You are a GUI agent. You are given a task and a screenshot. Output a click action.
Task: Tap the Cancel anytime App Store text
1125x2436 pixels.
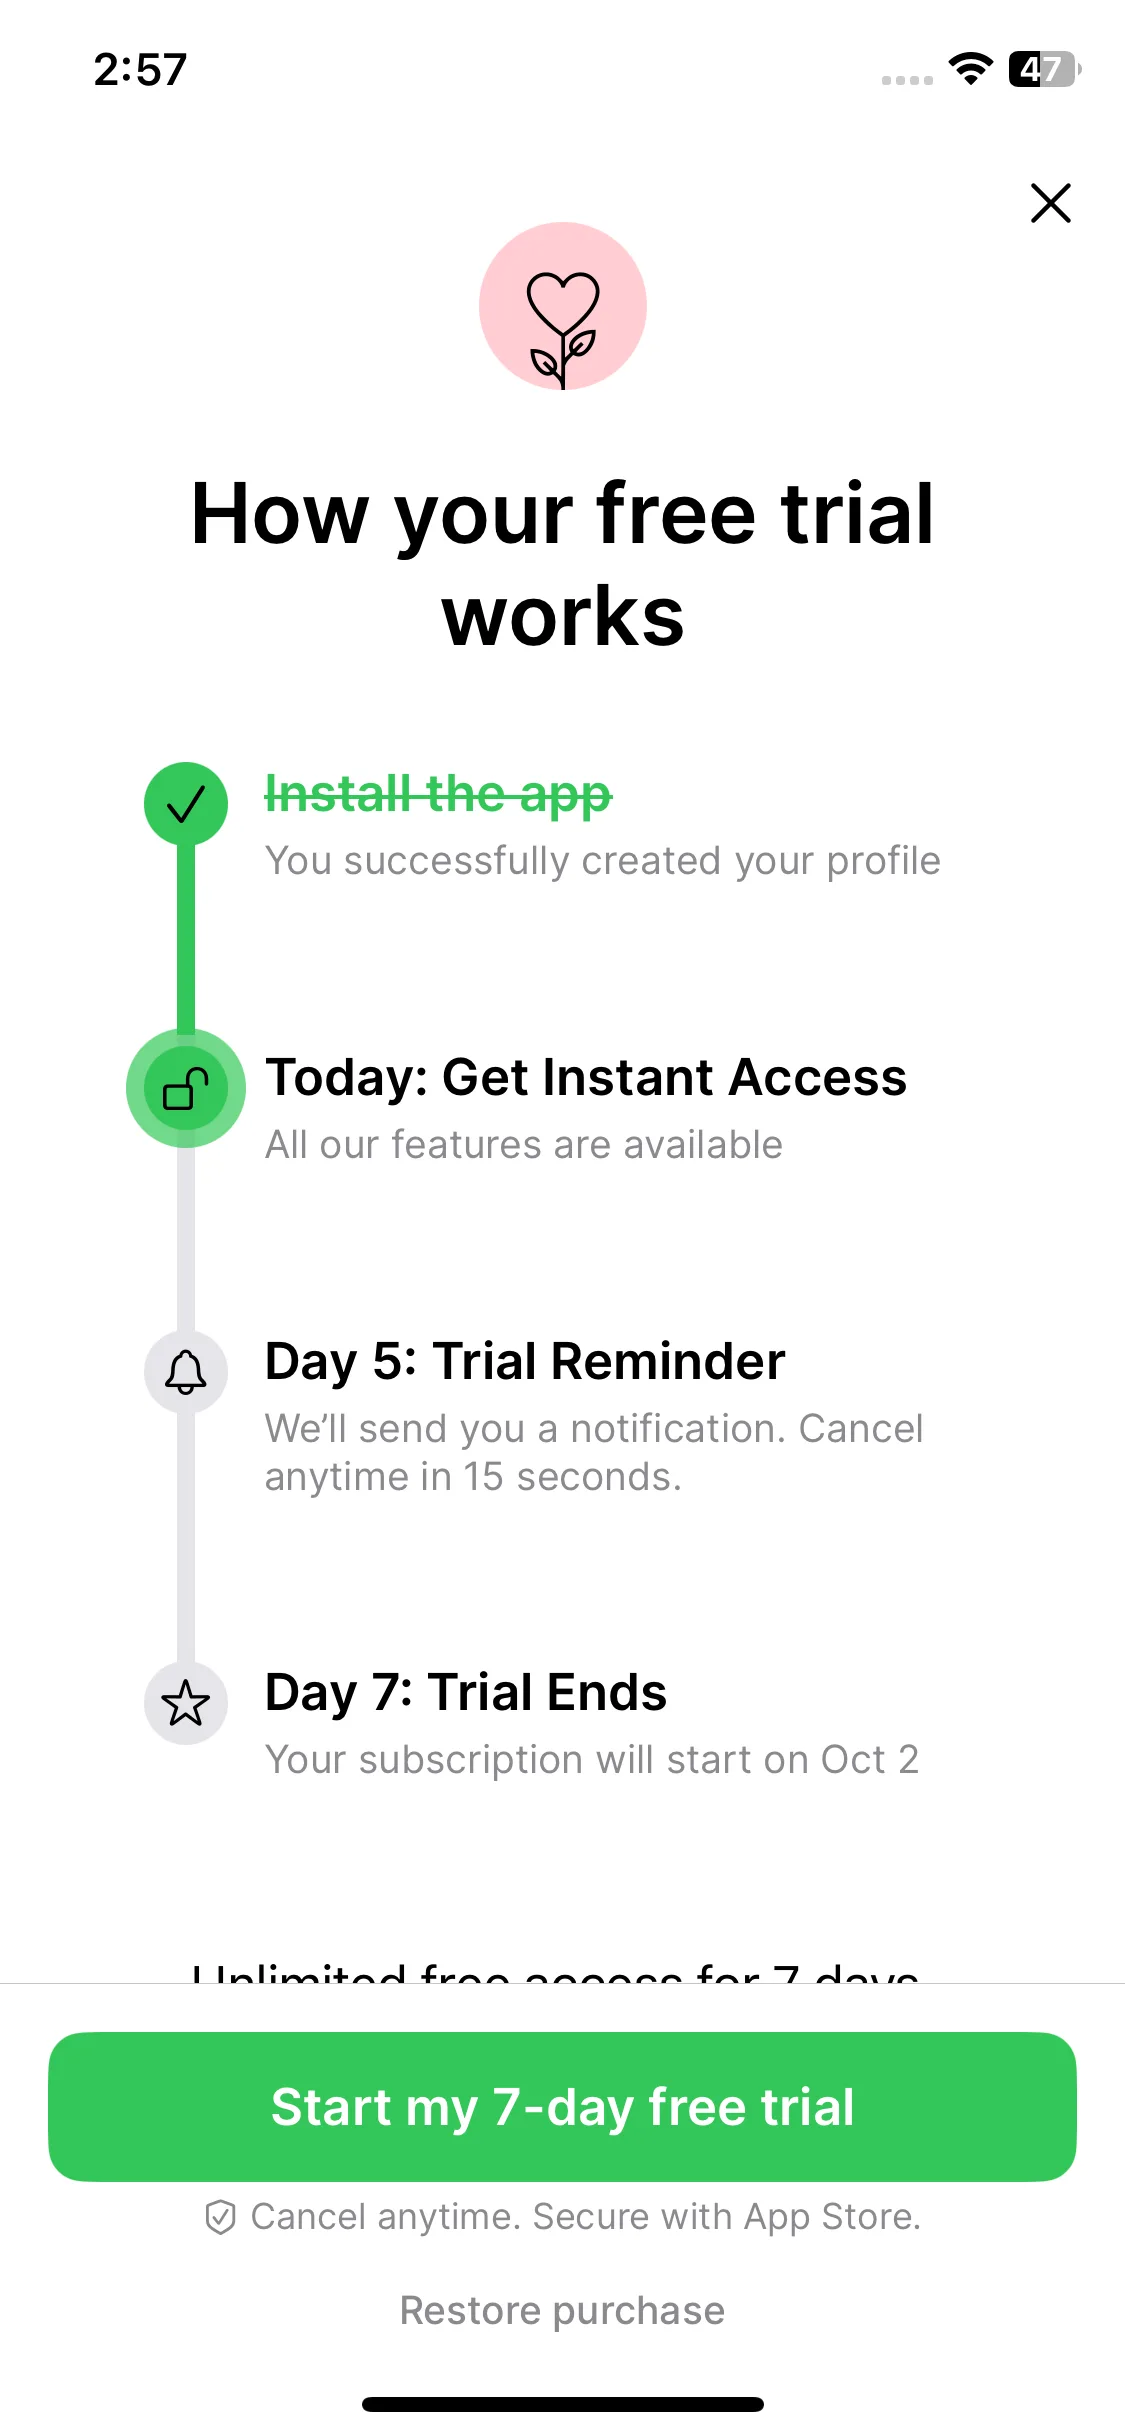point(585,2217)
